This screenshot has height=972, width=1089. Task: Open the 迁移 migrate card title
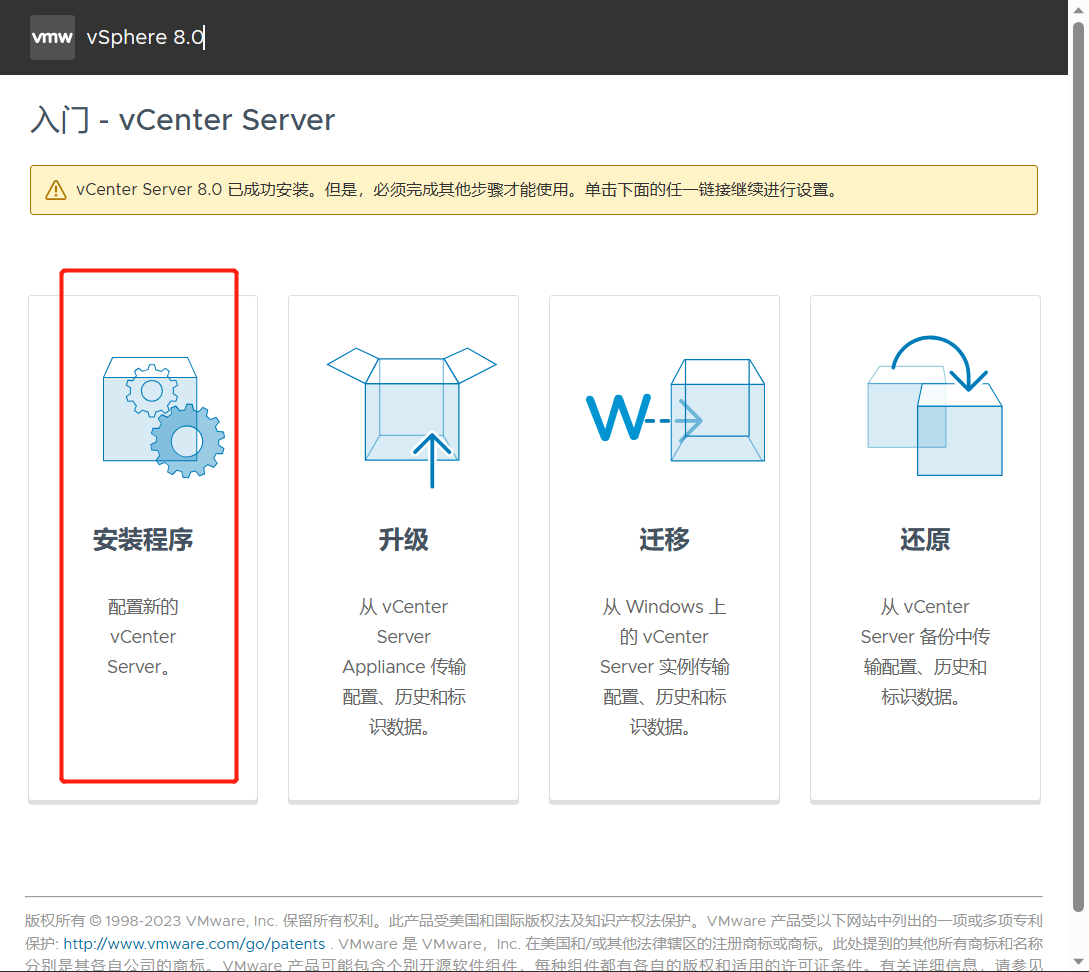pos(665,539)
